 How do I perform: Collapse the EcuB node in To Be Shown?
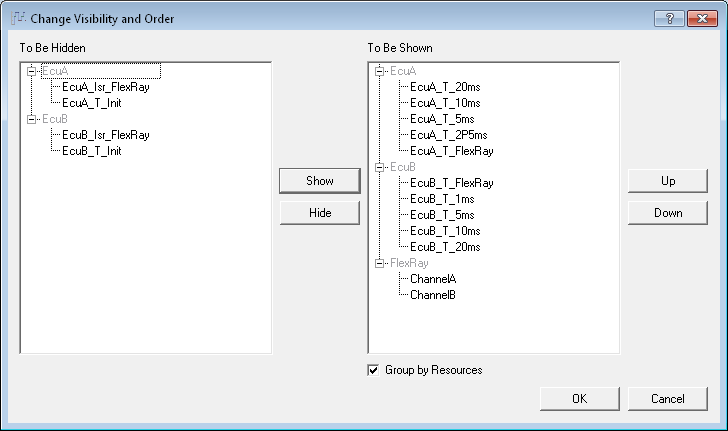[x=379, y=167]
